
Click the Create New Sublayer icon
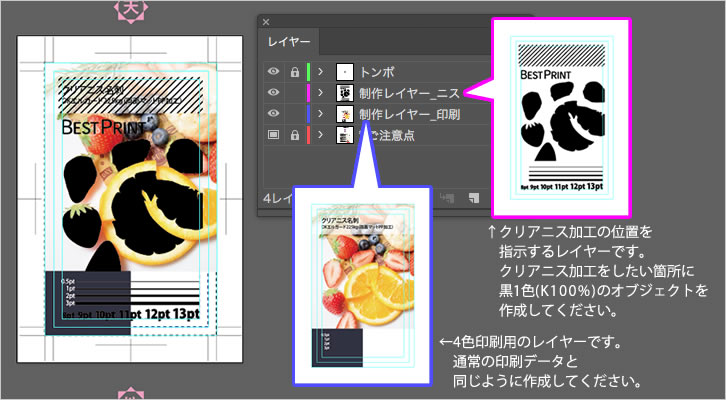(447, 198)
